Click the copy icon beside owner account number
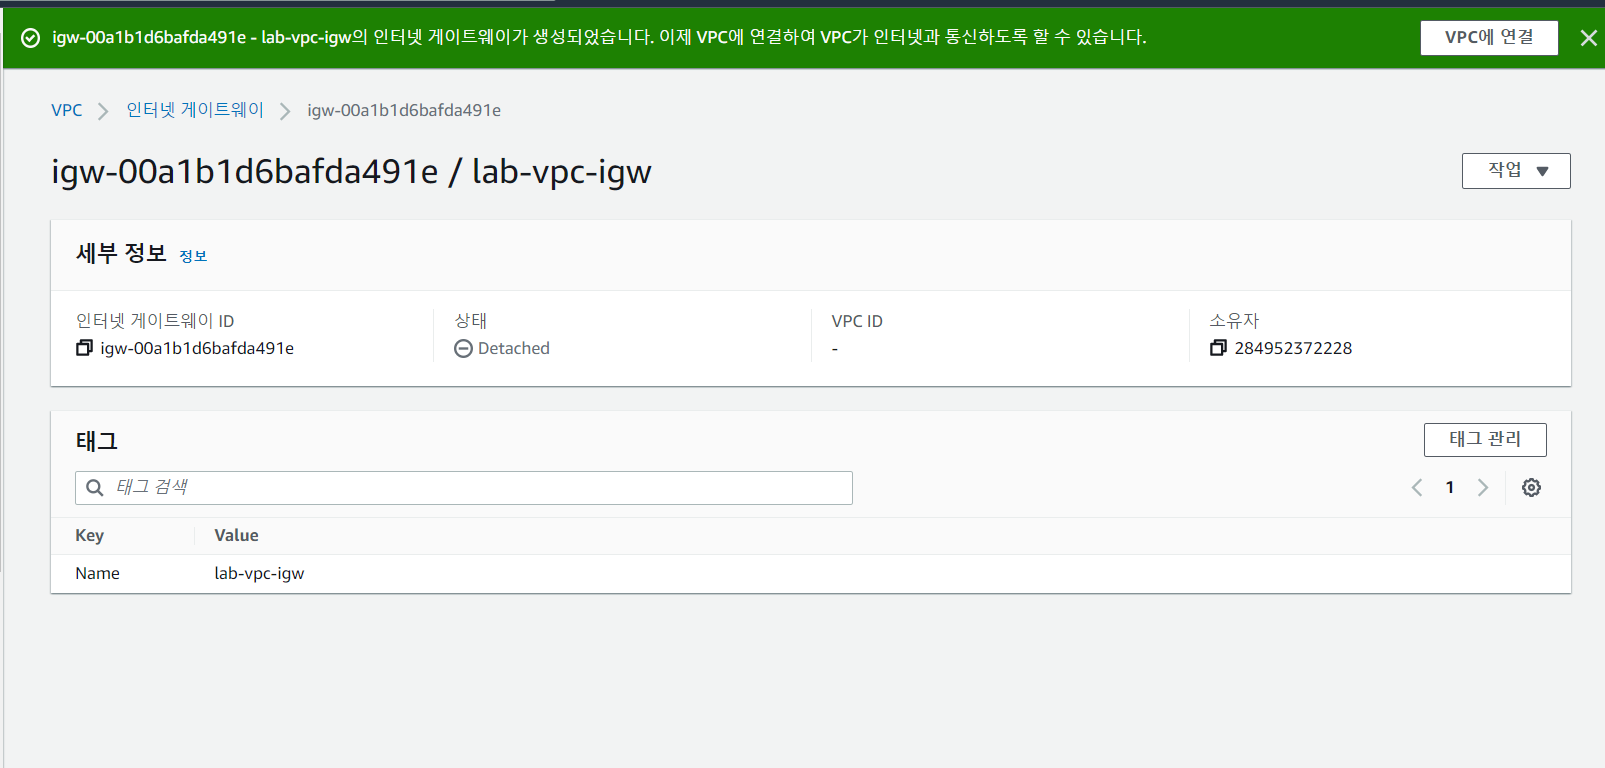The height and width of the screenshot is (768, 1605). [1218, 347]
